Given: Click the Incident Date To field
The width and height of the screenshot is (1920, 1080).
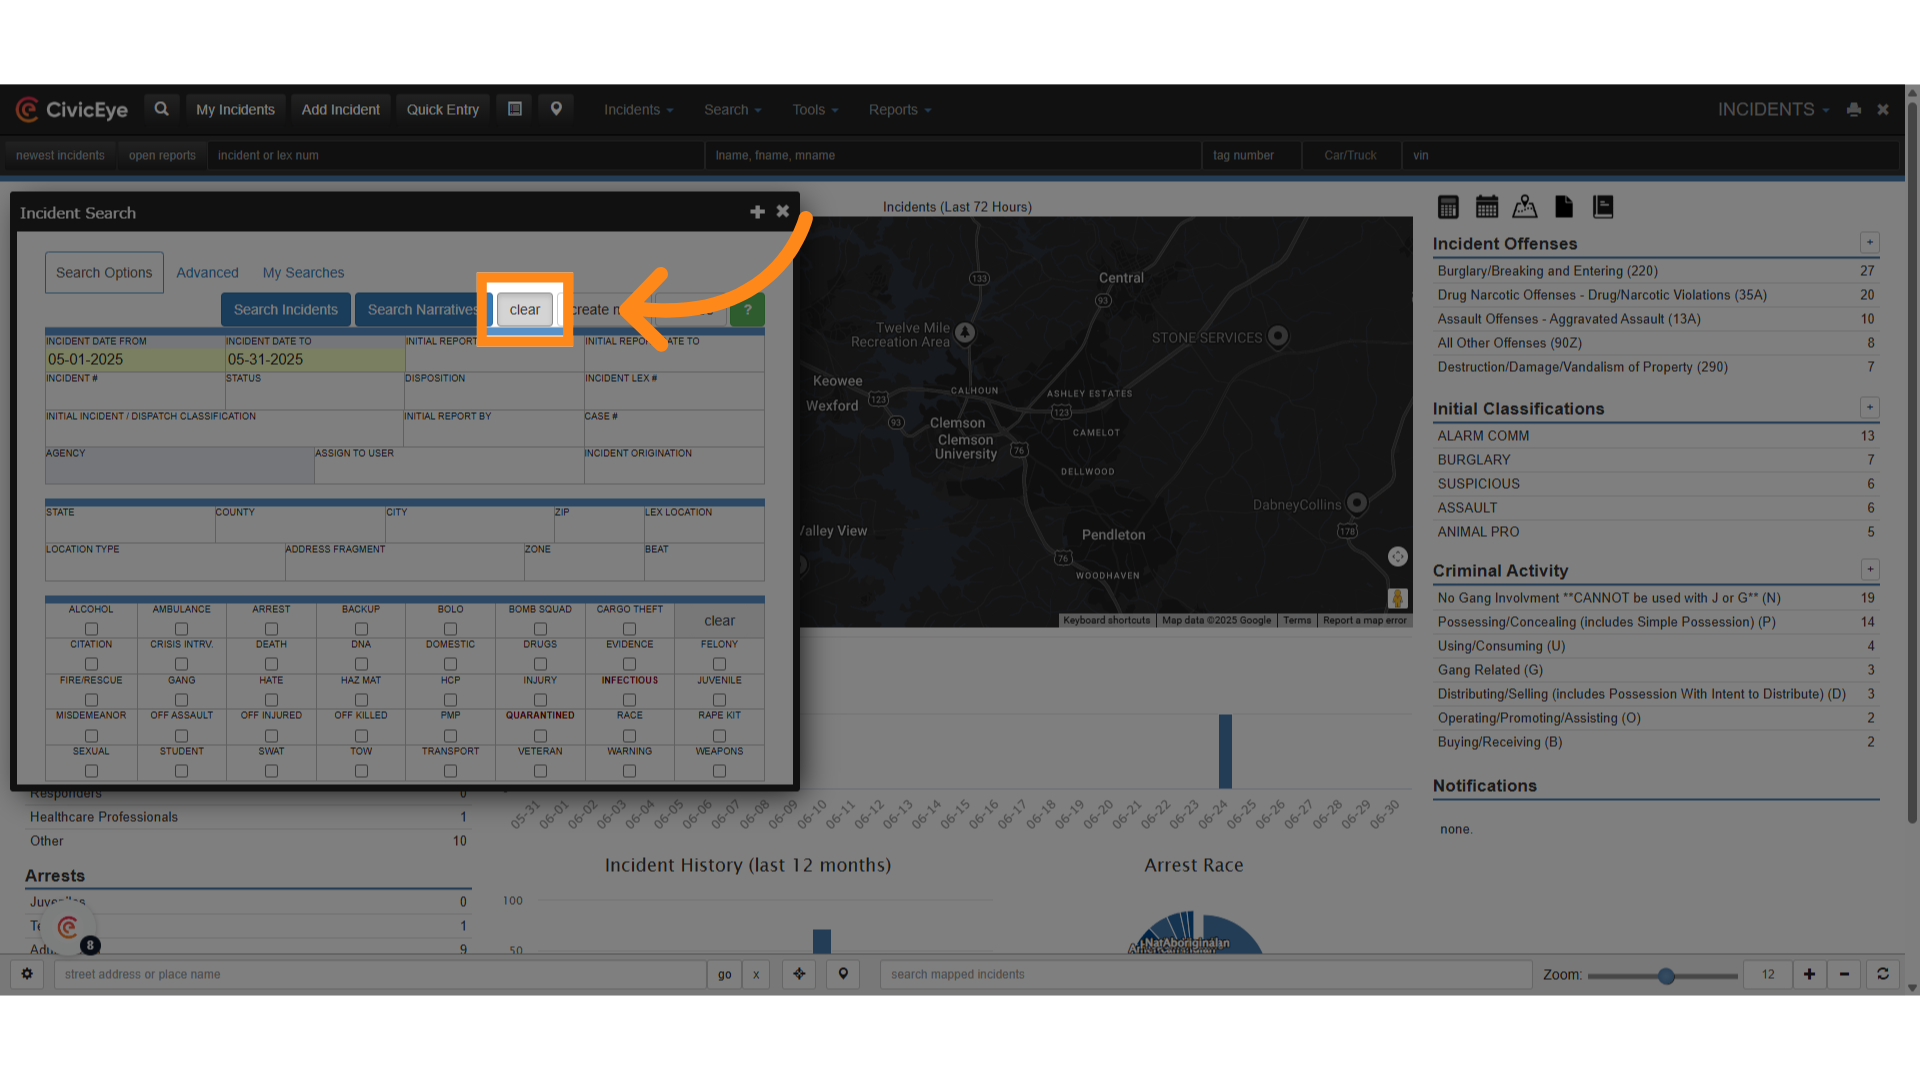Looking at the screenshot, I should [315, 353].
